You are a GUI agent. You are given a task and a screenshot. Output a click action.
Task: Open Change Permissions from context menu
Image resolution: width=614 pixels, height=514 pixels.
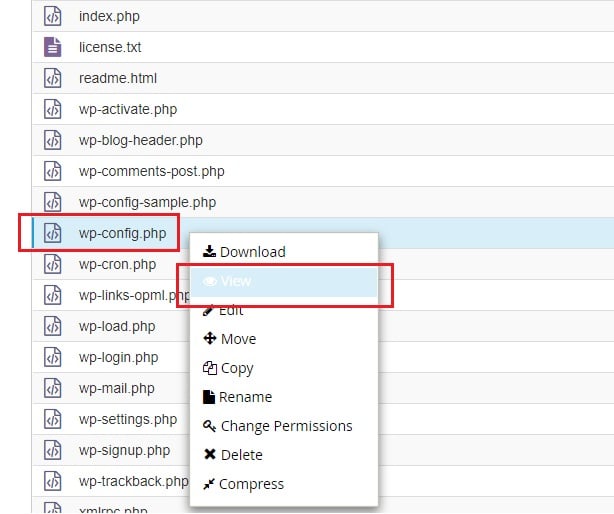tap(286, 426)
